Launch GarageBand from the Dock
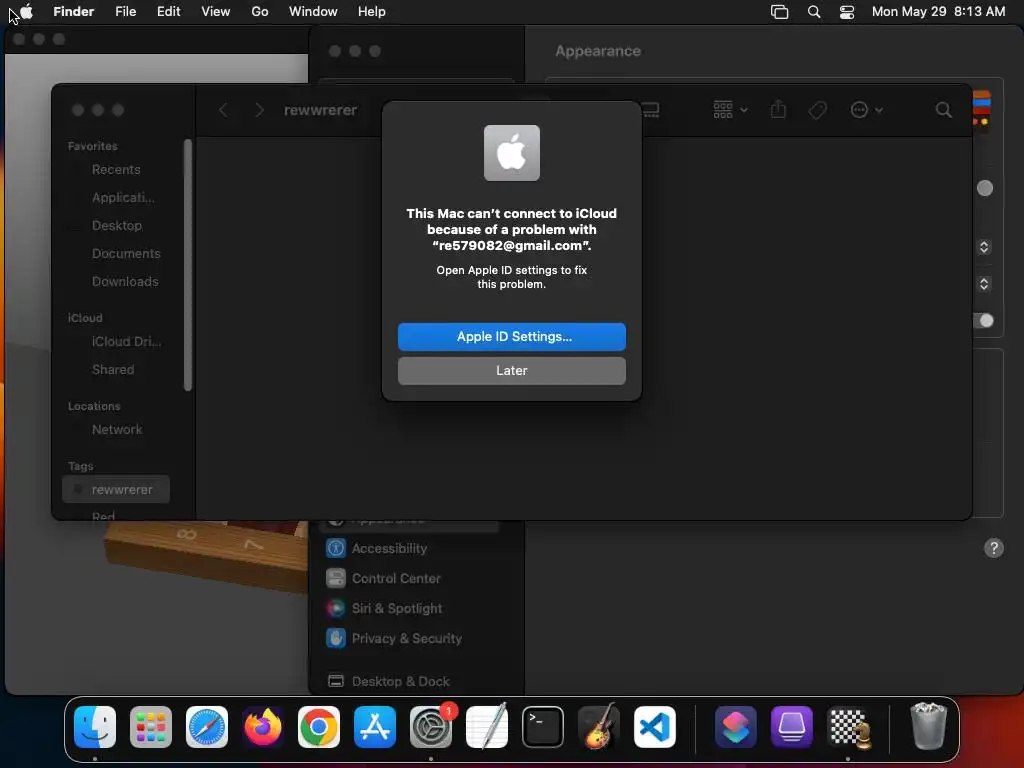This screenshot has width=1024, height=768. coord(598,727)
